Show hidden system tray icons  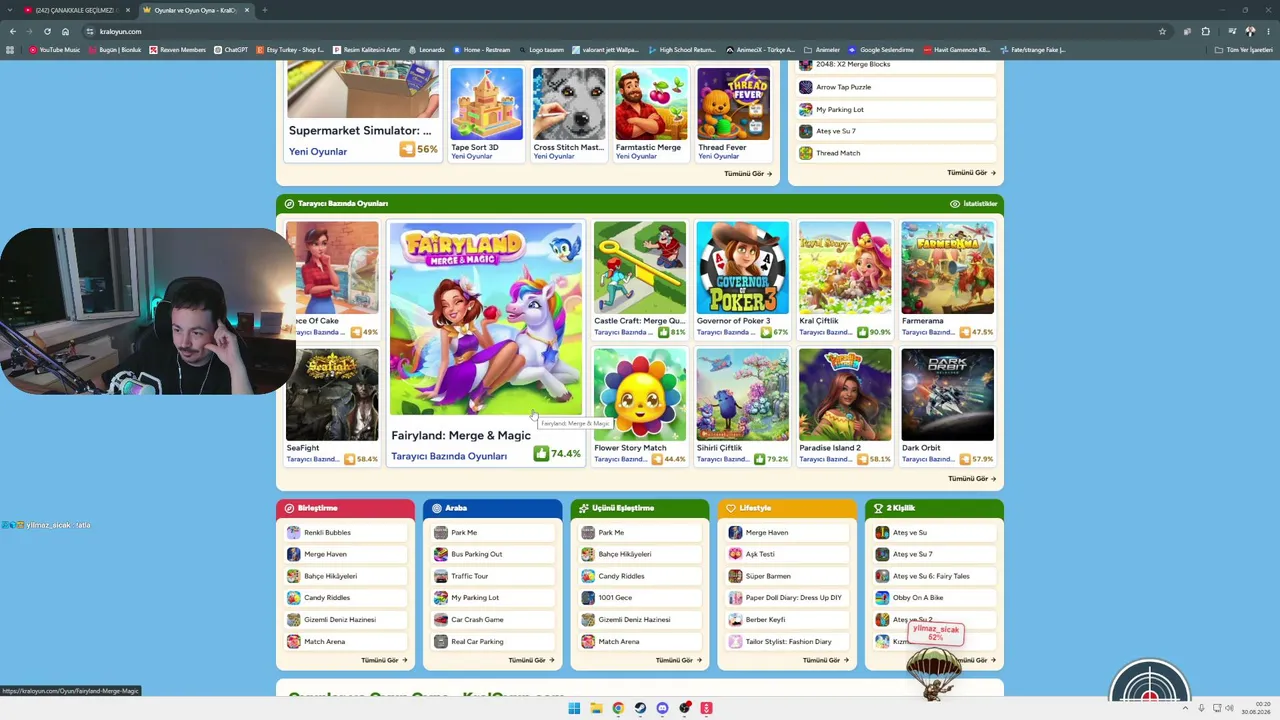(1187, 708)
